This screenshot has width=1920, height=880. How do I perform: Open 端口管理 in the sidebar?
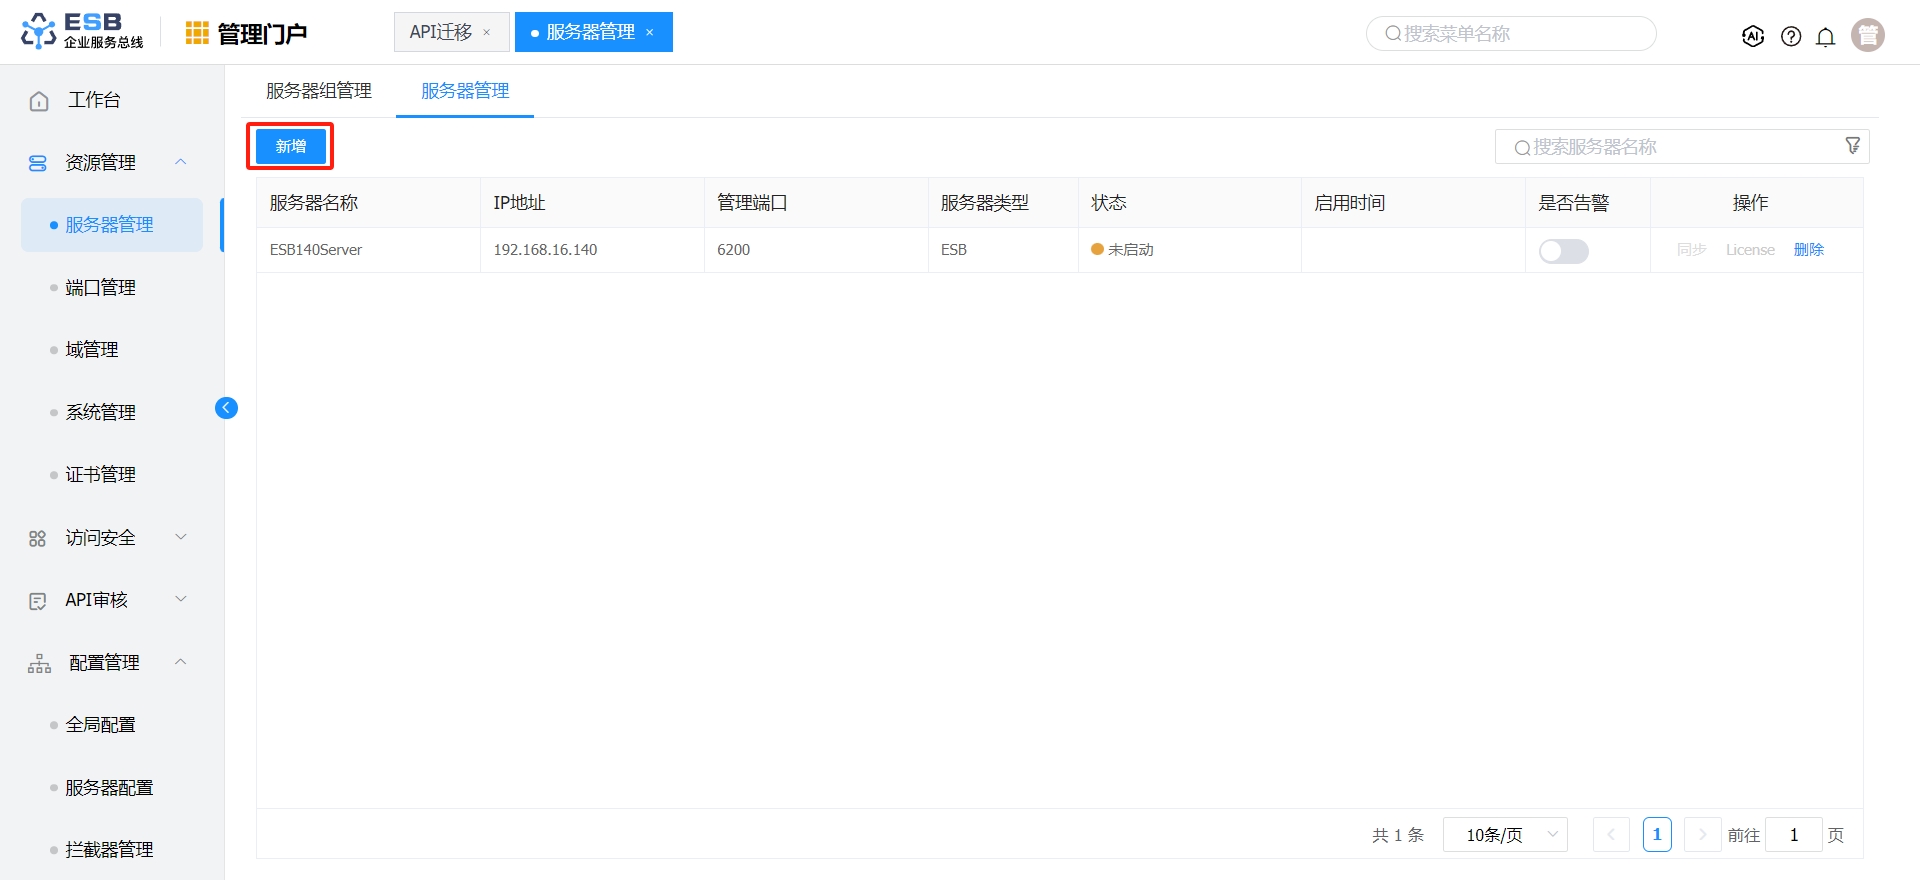tap(100, 288)
